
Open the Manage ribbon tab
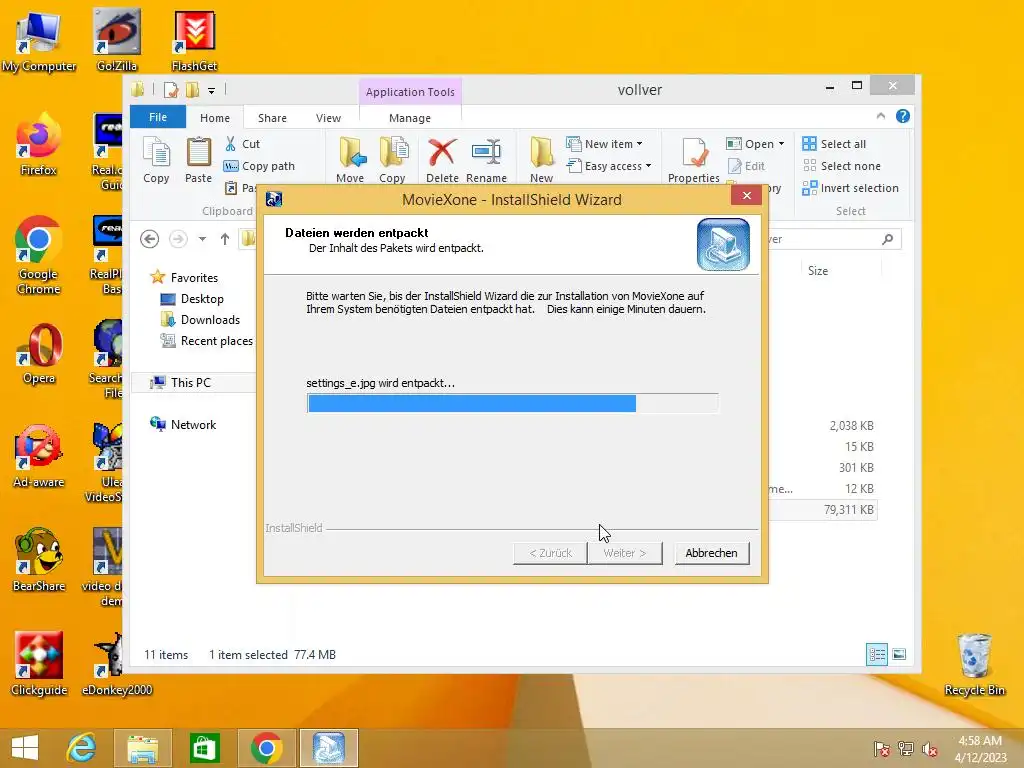[x=410, y=118]
